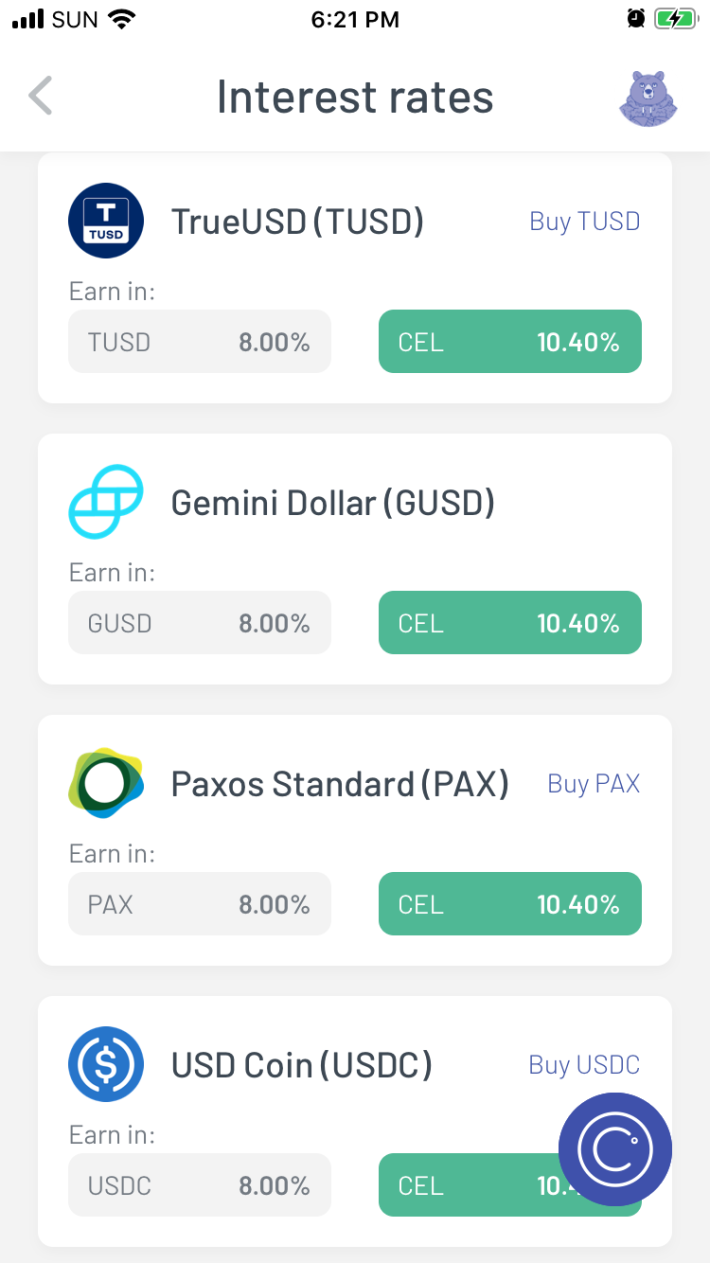Select TUSD earn option at 8.00%

199,342
